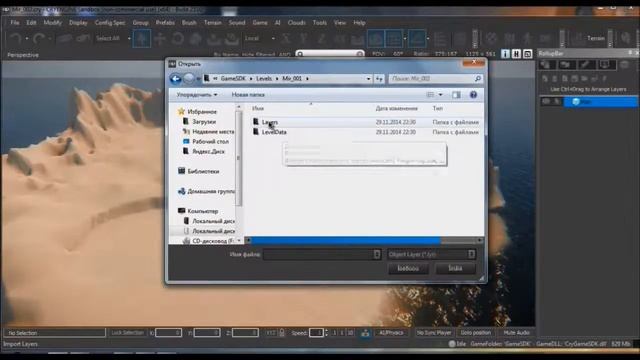The image size is (640, 360).
Task: Click the refresh button next to the address bar
Action: 379,78
